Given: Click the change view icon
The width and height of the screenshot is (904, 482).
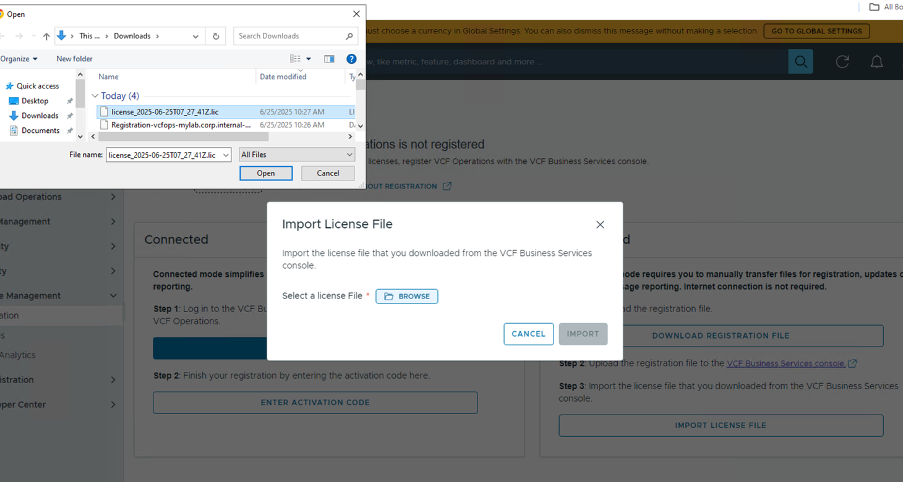Looking at the screenshot, I should point(295,59).
